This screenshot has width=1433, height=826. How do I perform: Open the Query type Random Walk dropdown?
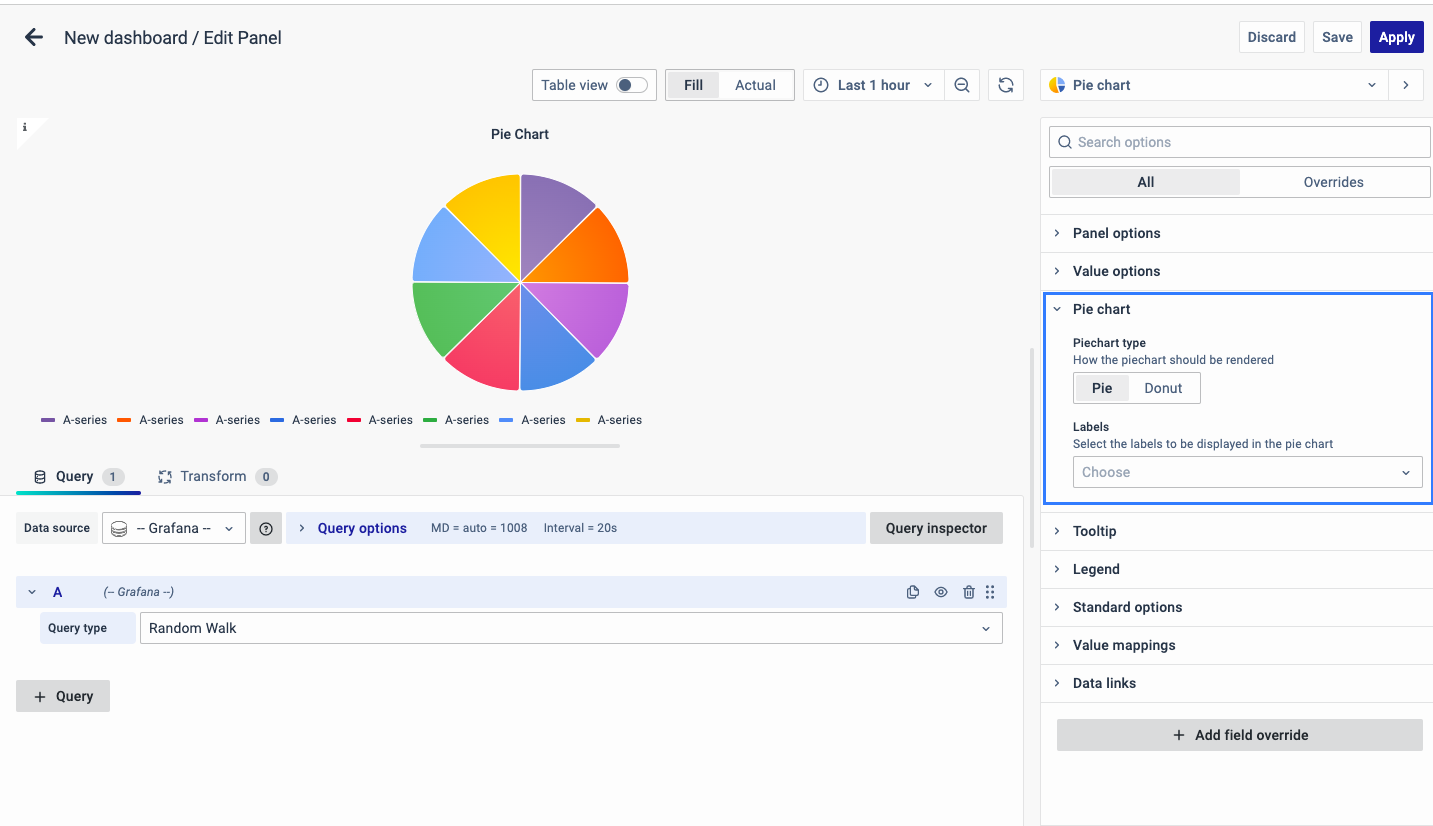point(570,628)
